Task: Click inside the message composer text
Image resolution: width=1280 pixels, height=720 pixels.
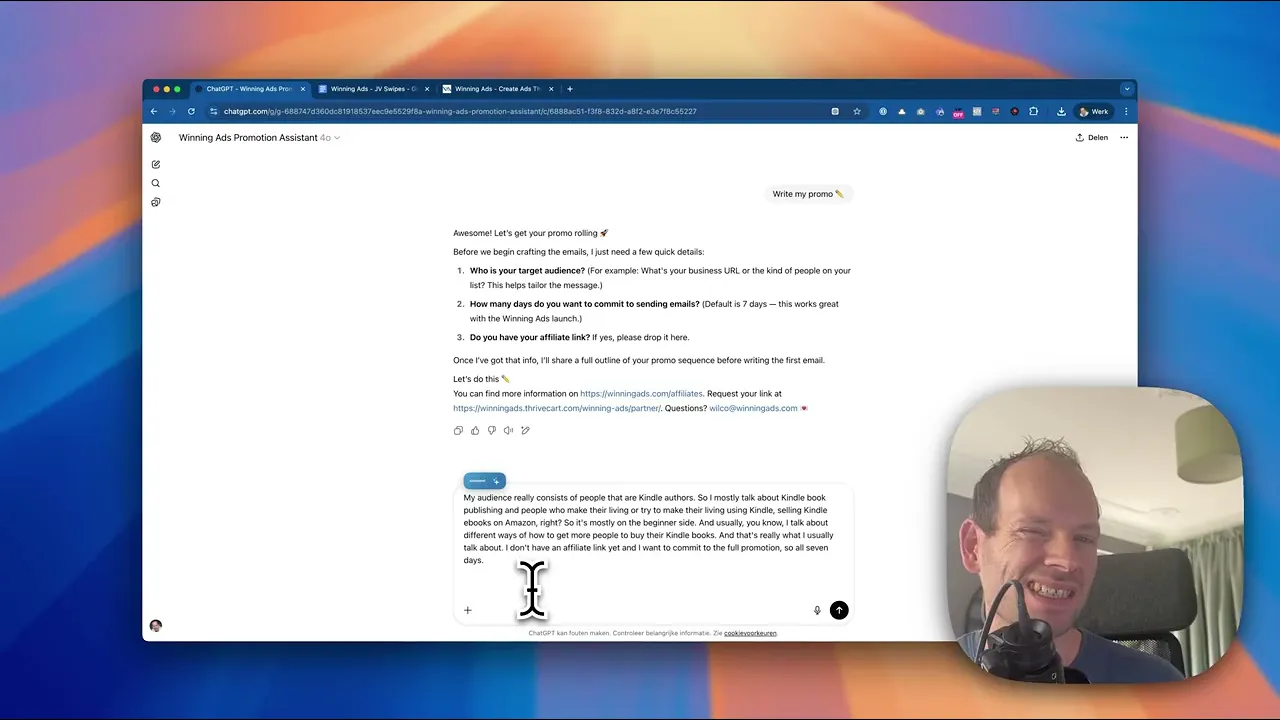Action: [646, 529]
